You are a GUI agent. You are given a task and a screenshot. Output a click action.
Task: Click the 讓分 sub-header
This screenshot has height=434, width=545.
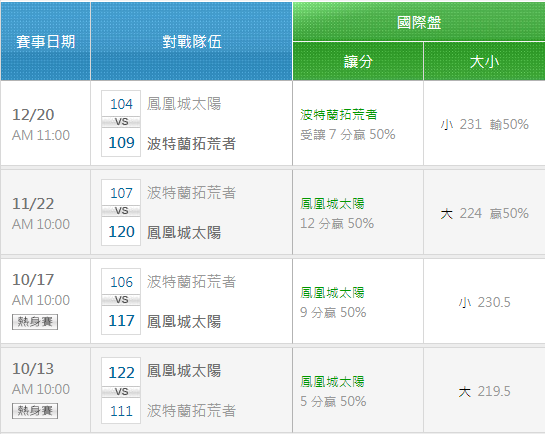[x=358, y=62]
